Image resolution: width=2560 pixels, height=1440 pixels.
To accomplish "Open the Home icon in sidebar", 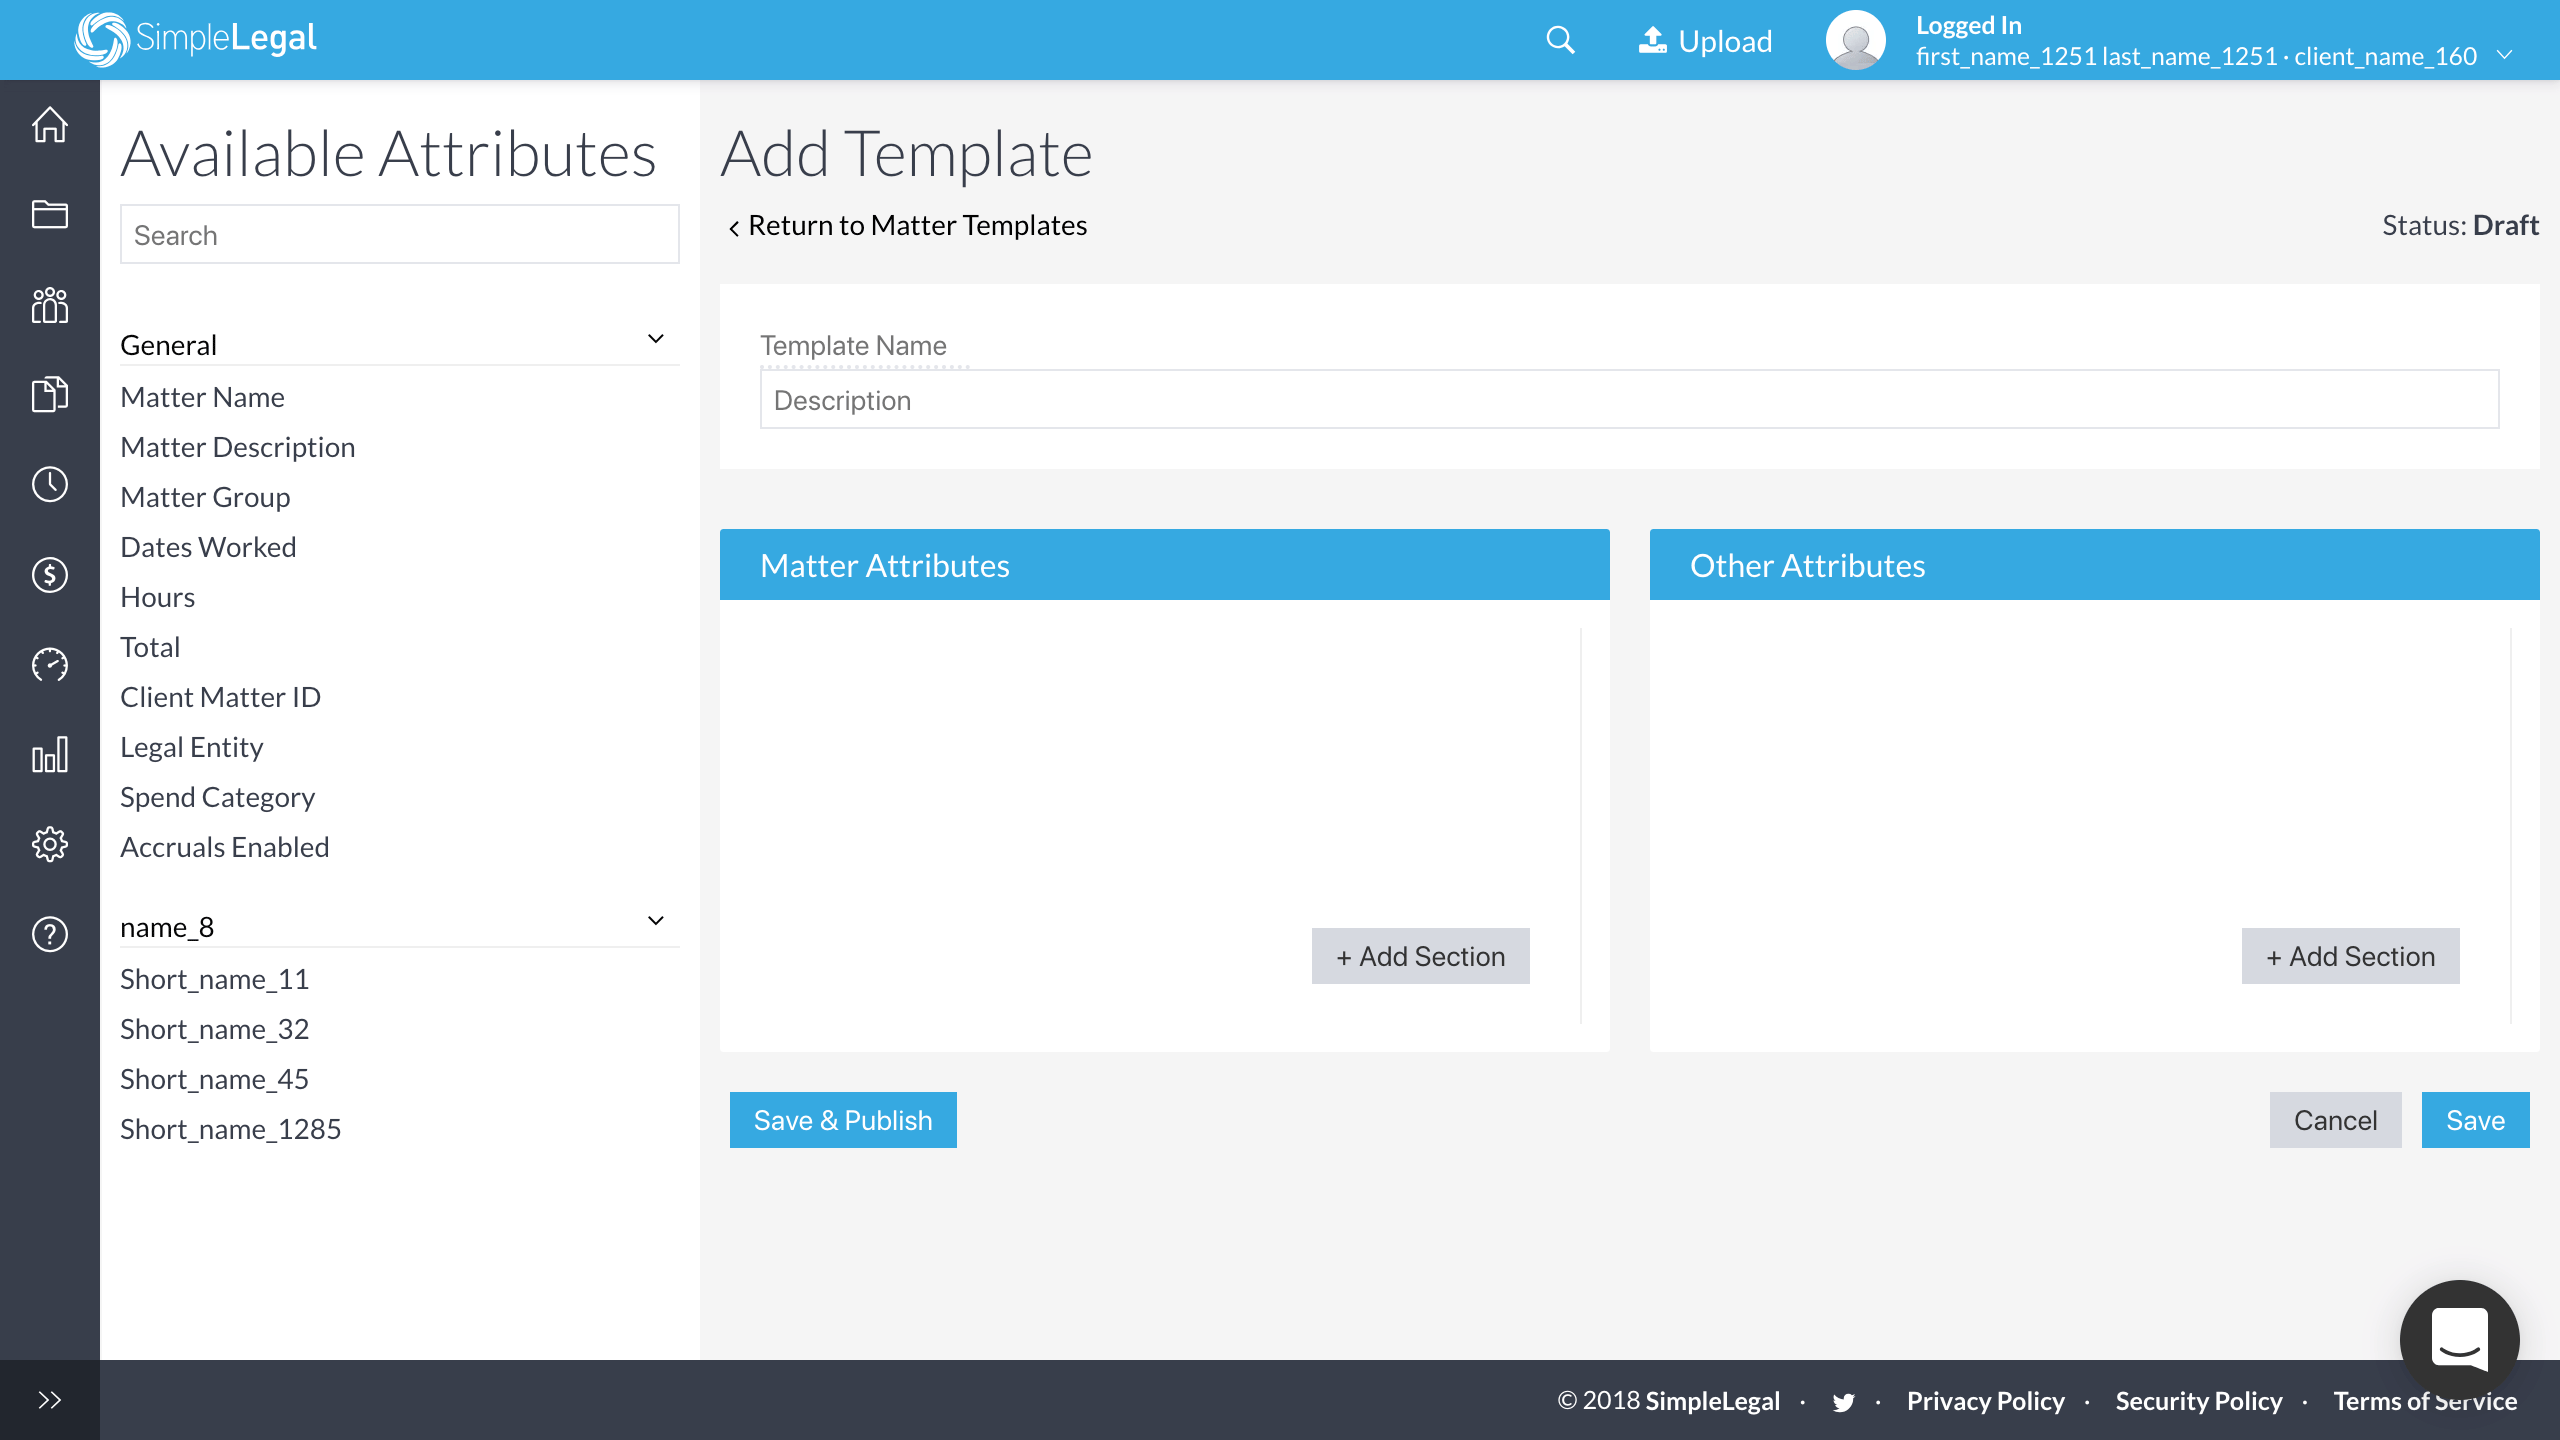I will point(49,124).
